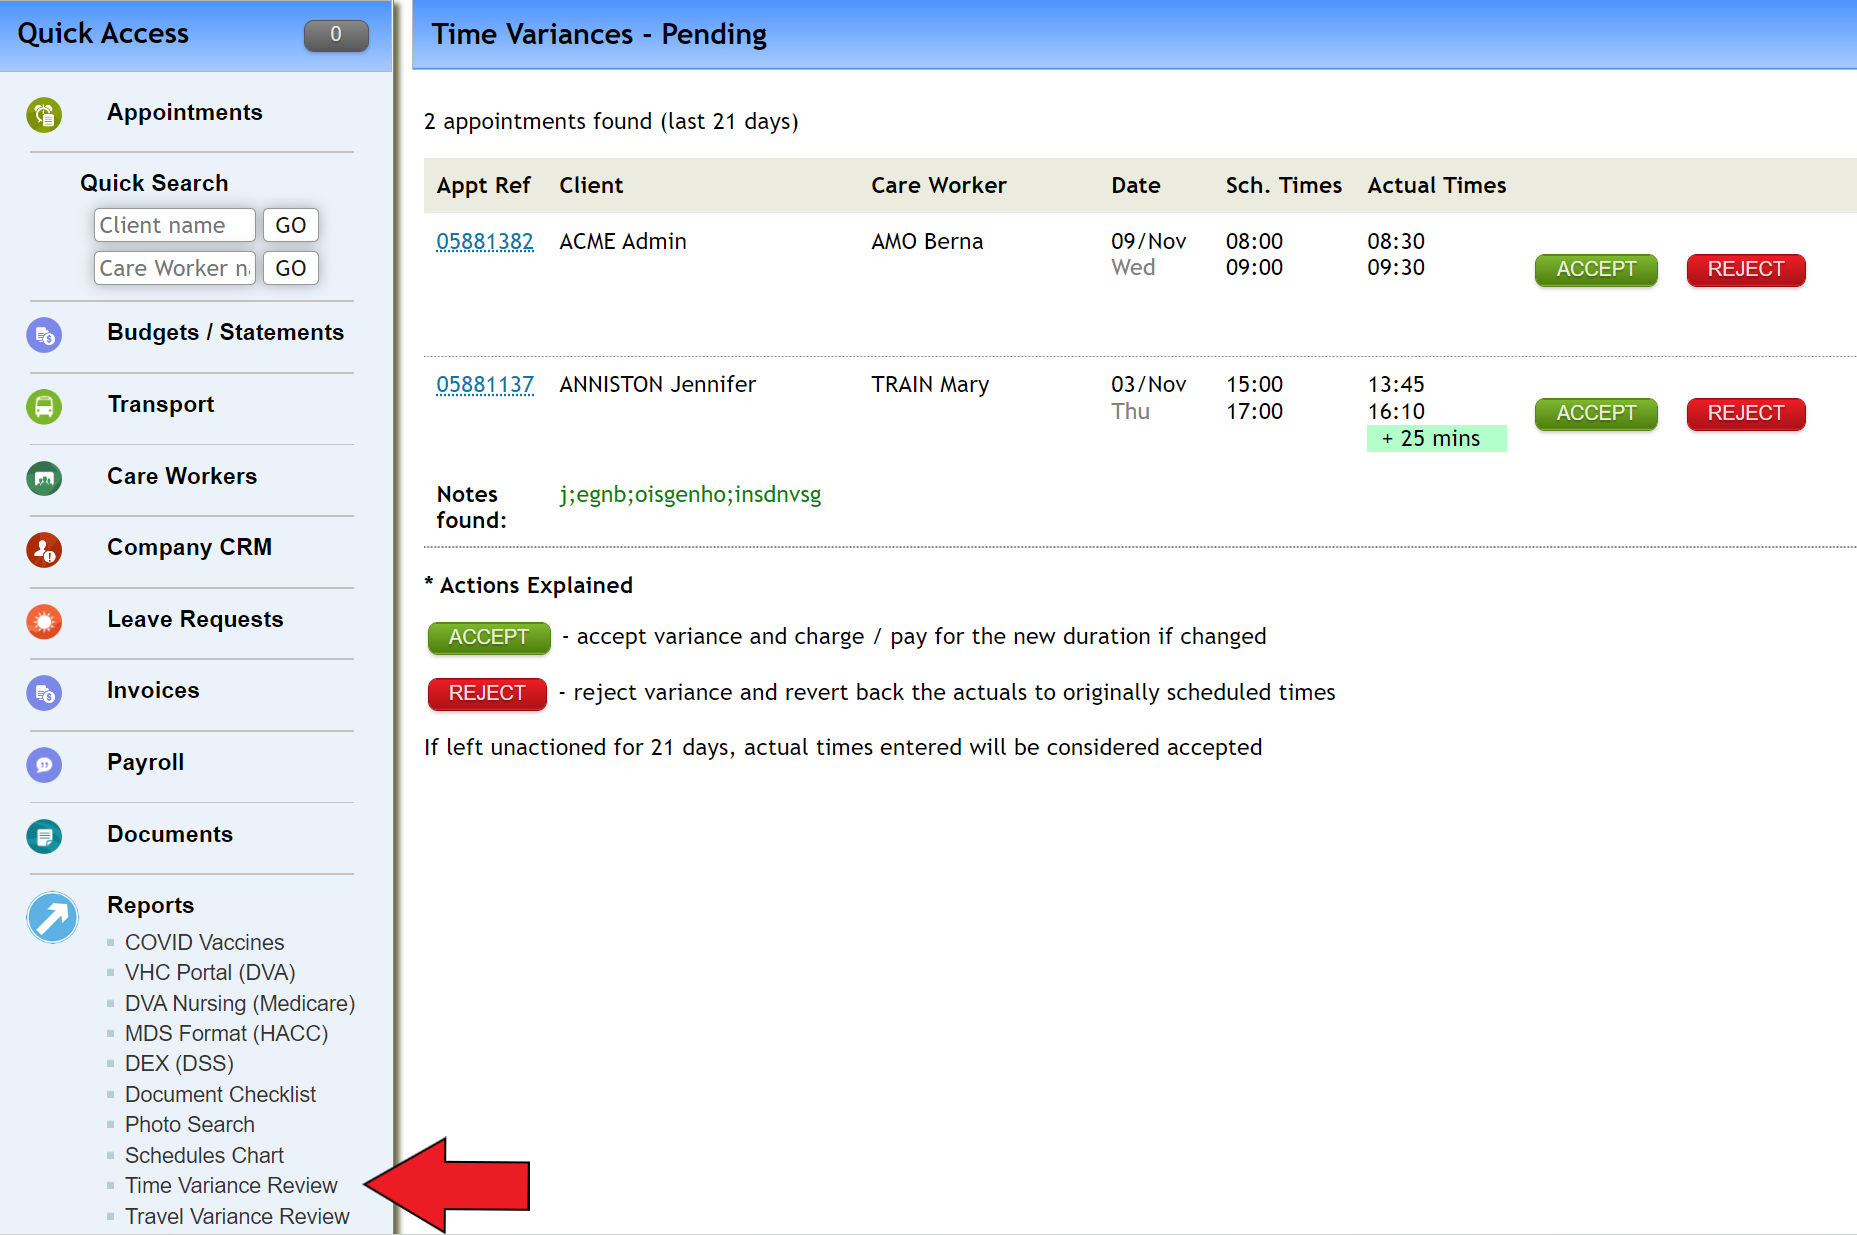This screenshot has height=1235, width=1857.
Task: Click GO next to the Client name field
Action: (290, 225)
